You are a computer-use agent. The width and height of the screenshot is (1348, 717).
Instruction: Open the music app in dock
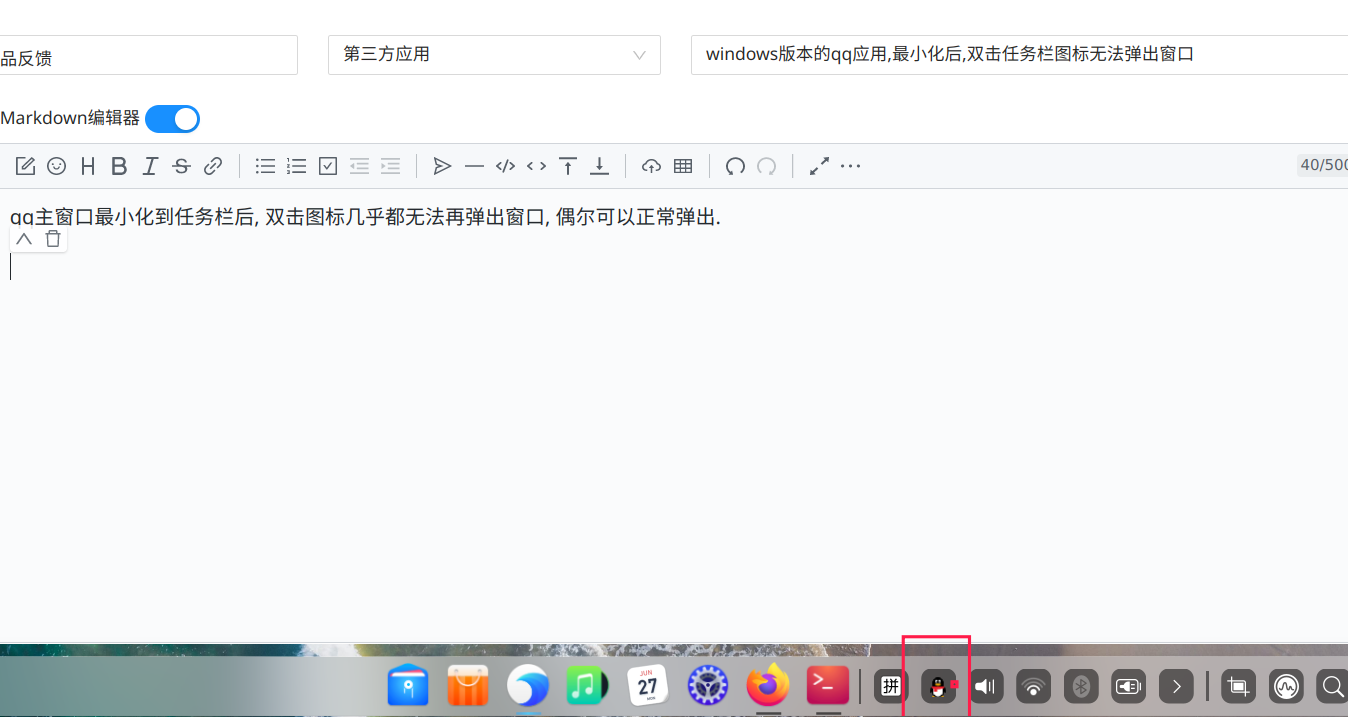point(588,685)
